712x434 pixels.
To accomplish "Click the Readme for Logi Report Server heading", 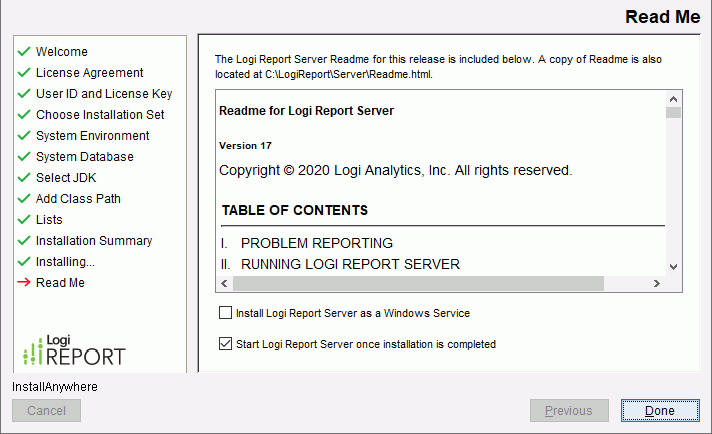I will tap(307, 111).
